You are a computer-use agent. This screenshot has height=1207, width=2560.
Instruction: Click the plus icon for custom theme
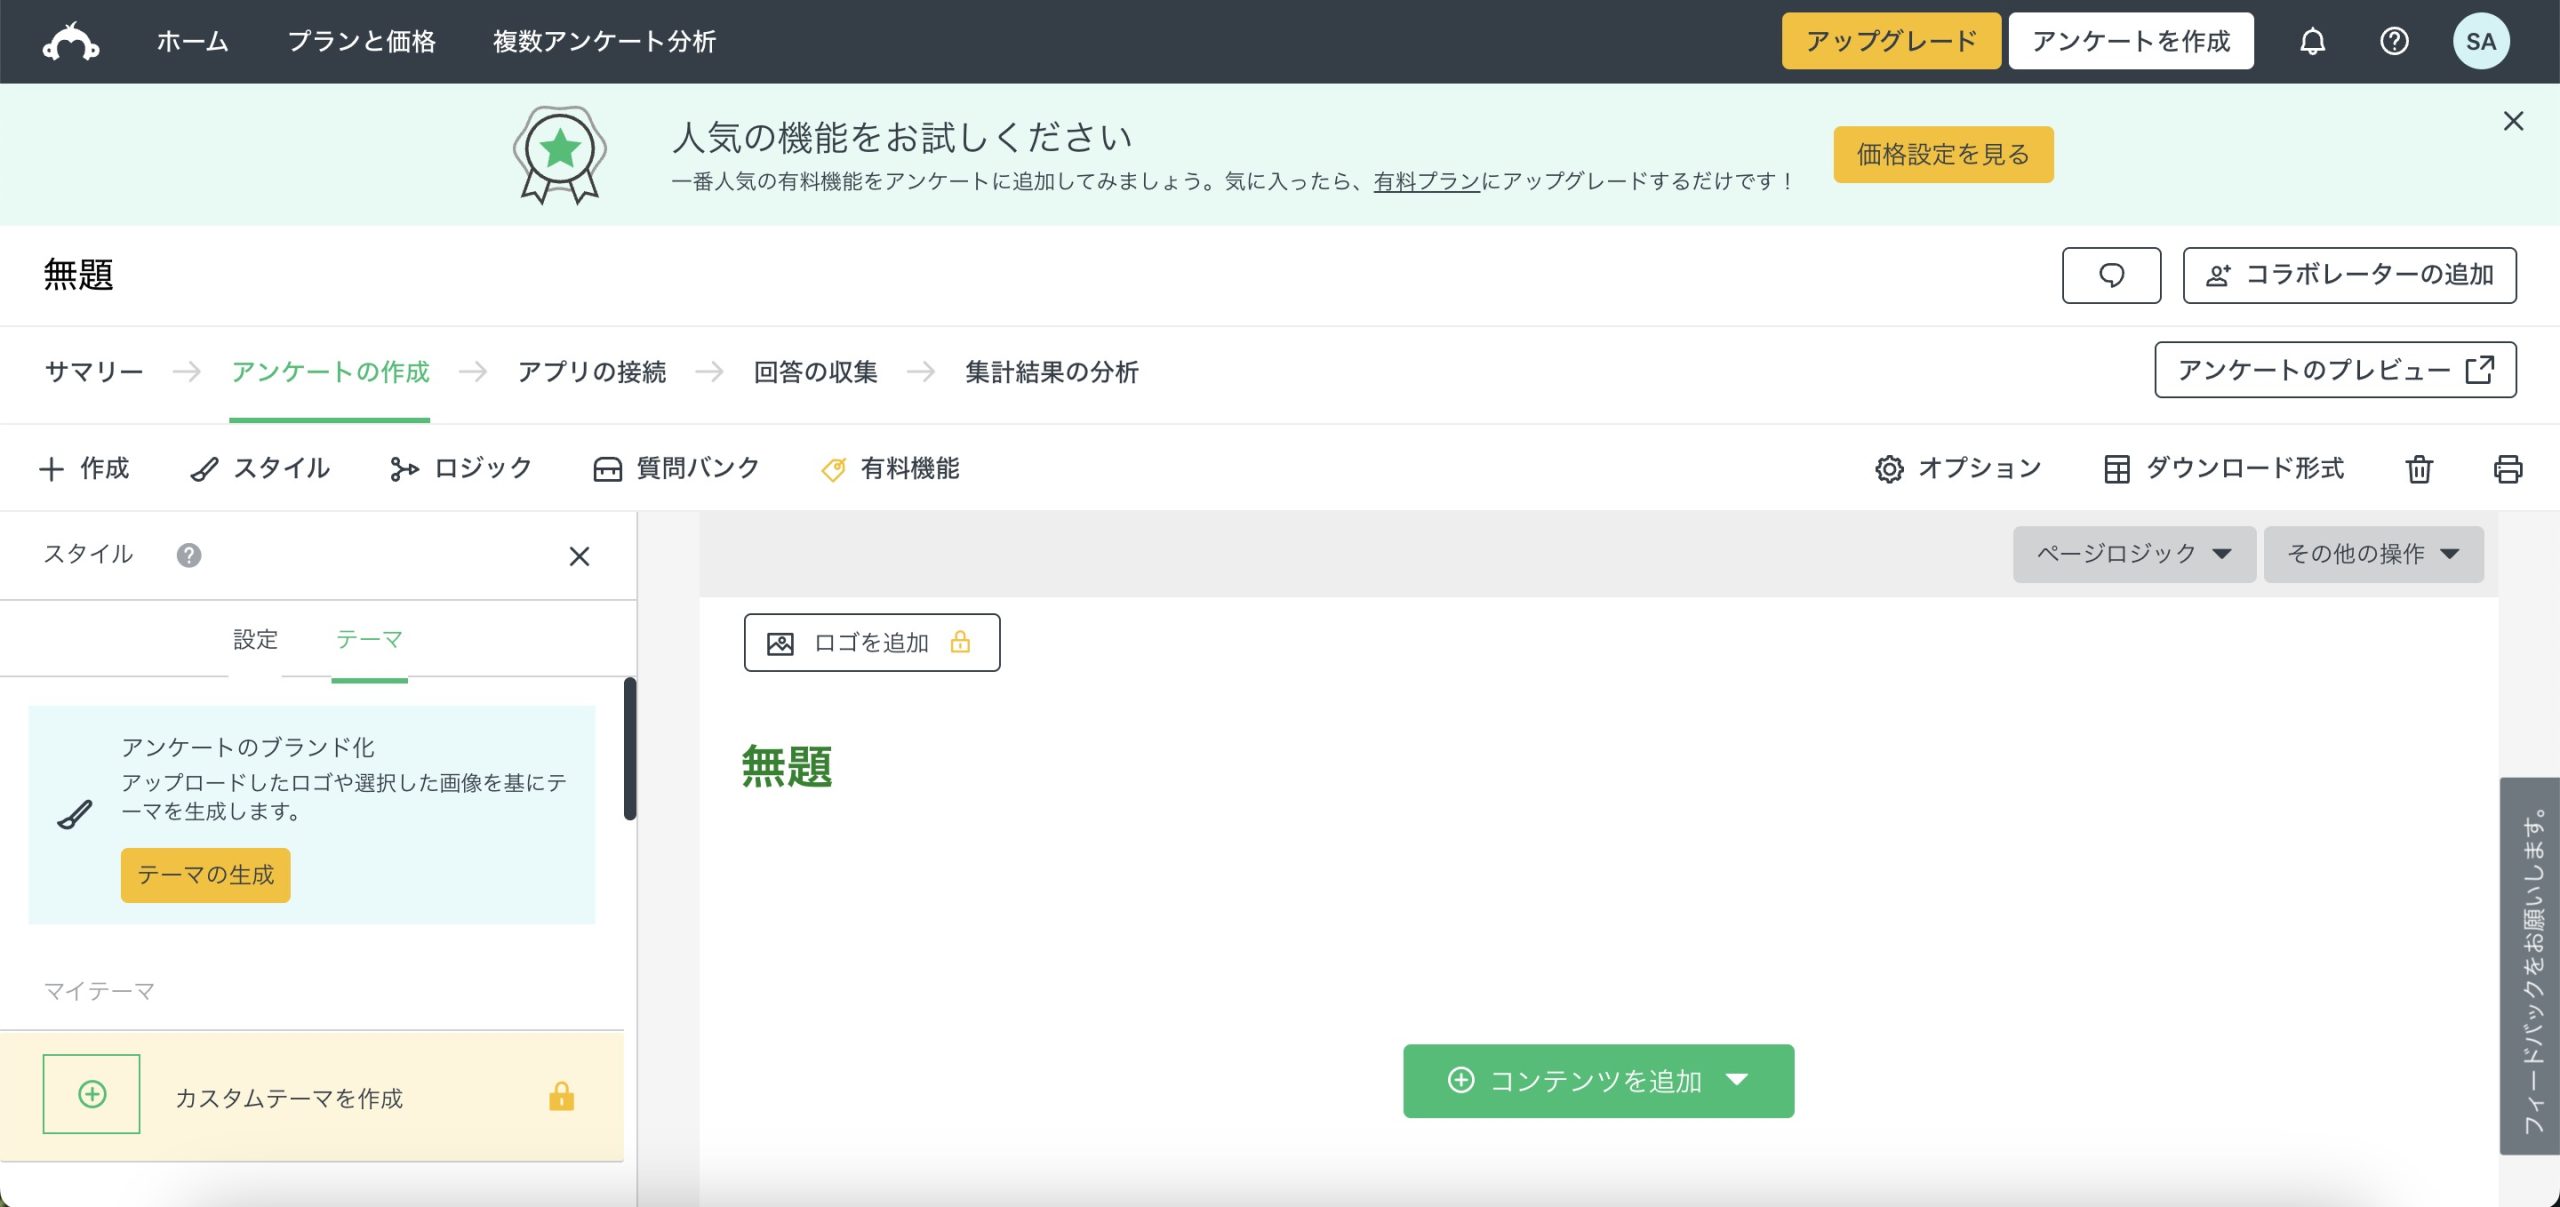click(91, 1094)
